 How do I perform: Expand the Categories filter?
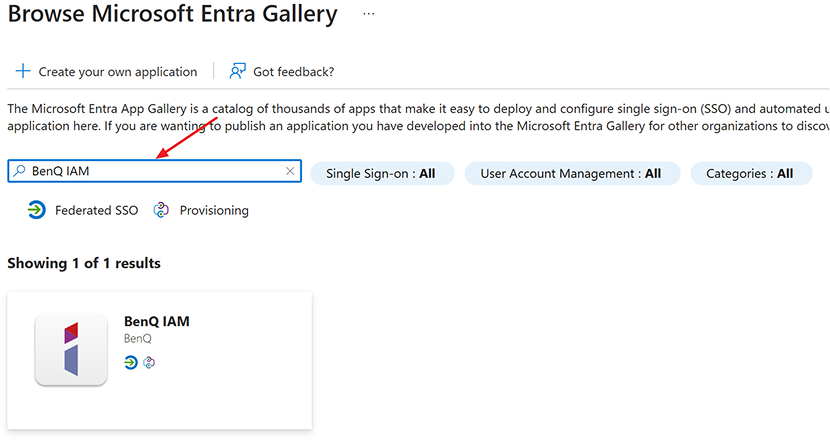pyautogui.click(x=749, y=173)
